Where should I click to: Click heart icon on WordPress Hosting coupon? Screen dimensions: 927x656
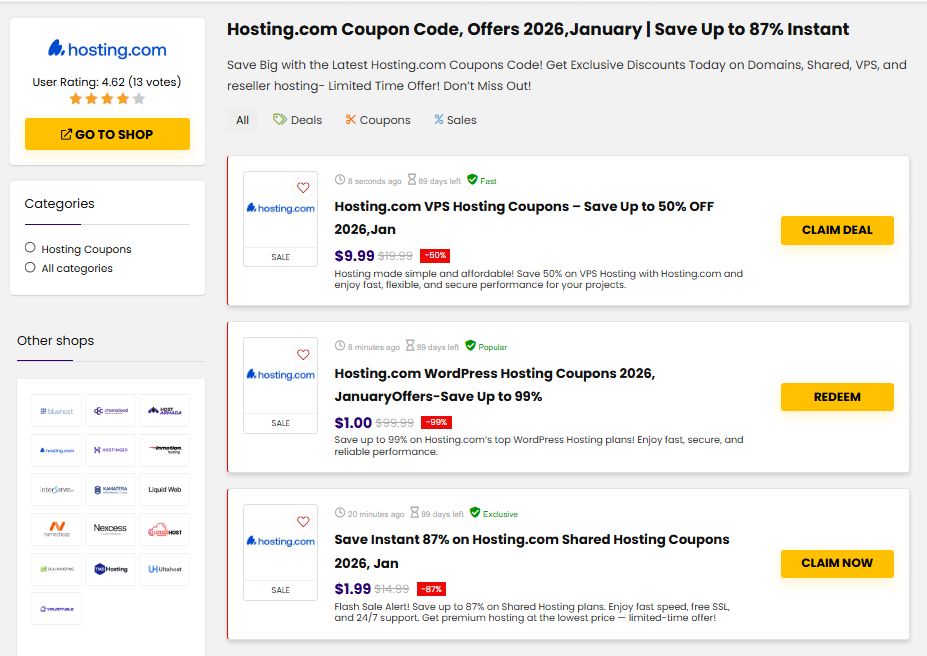pos(303,355)
